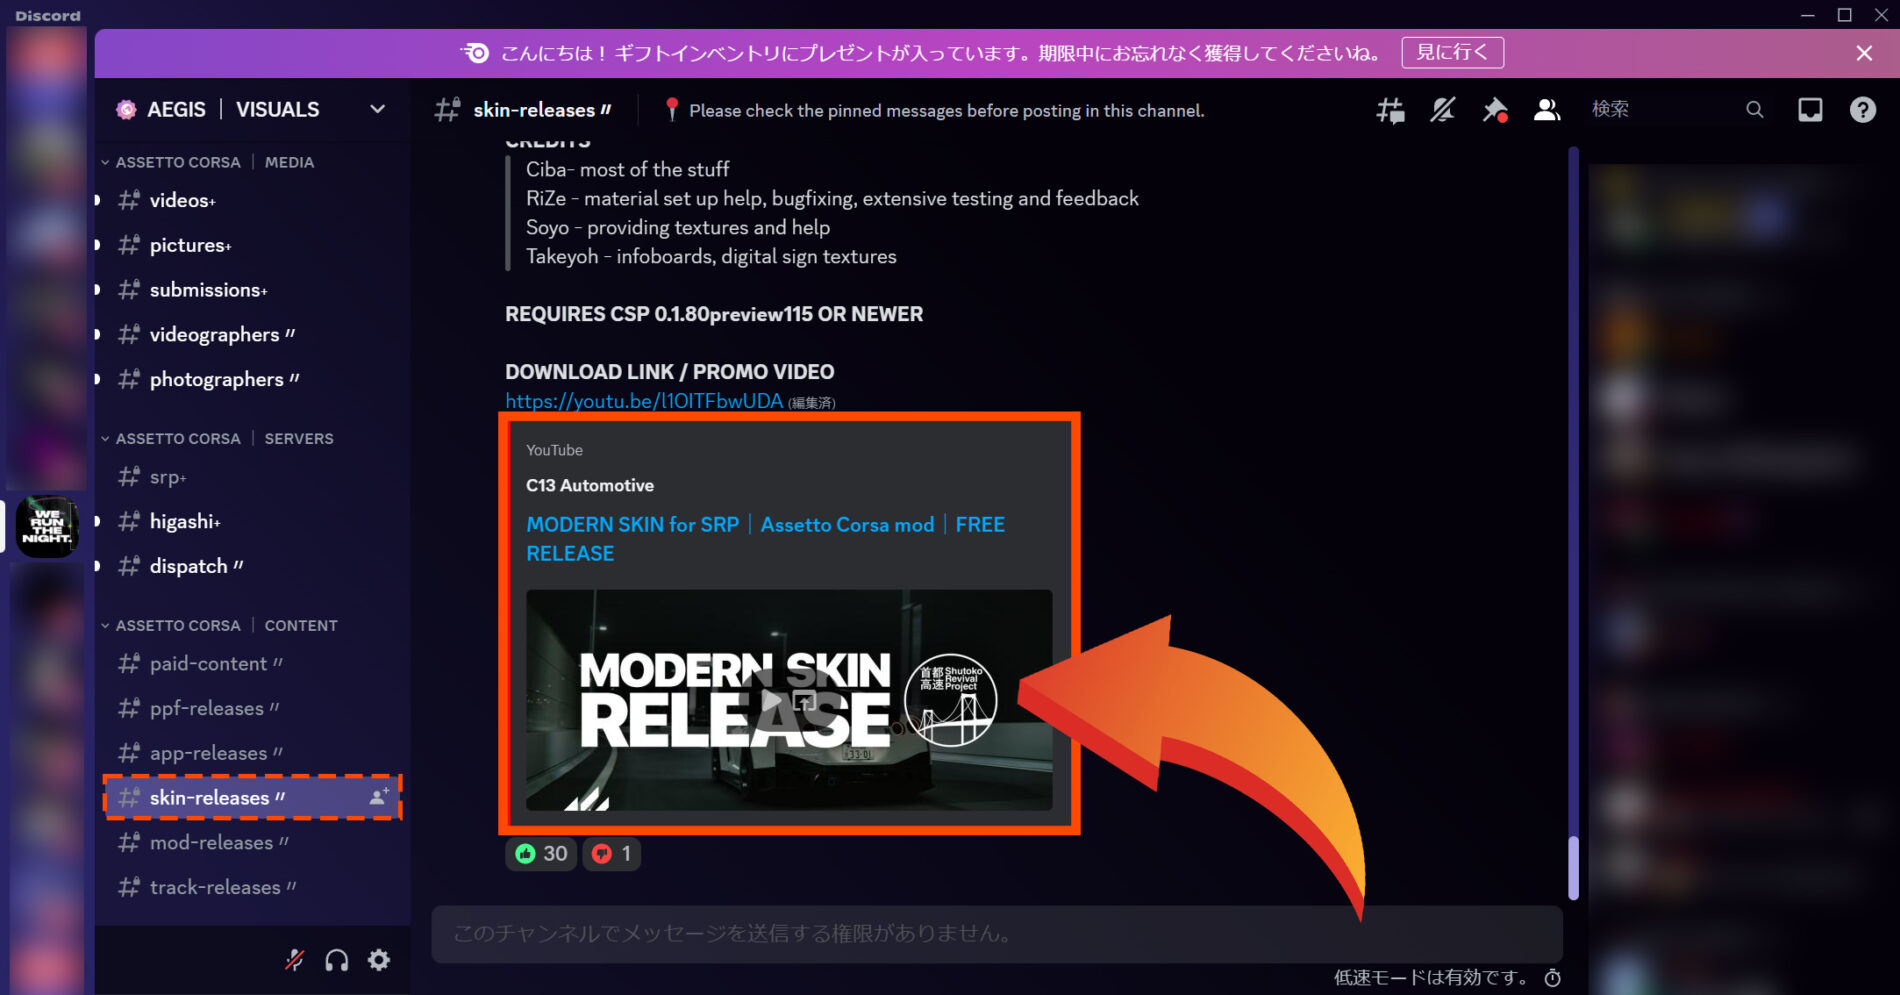
Task: Open the Threads icon in channel header
Action: point(1390,110)
